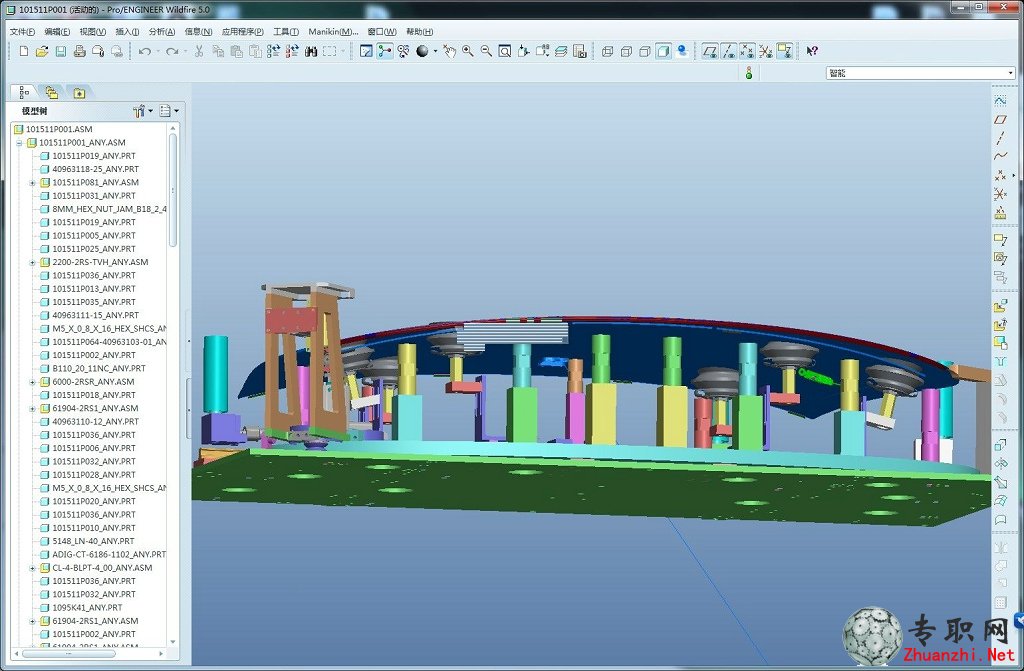Click the datum plane tool in the right toolbar

pos(1000,120)
